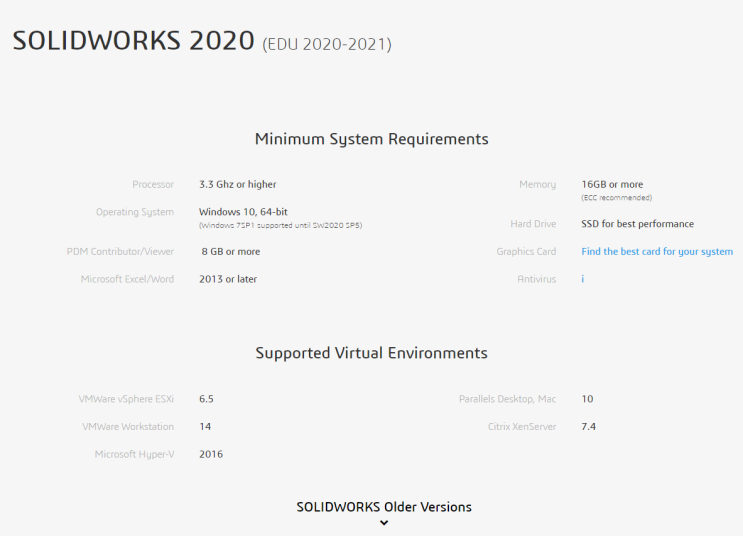This screenshot has width=743, height=536.
Task: Click the 'Windows 7SP1 supported until SW2020 SP5' note
Action: [x=281, y=226]
